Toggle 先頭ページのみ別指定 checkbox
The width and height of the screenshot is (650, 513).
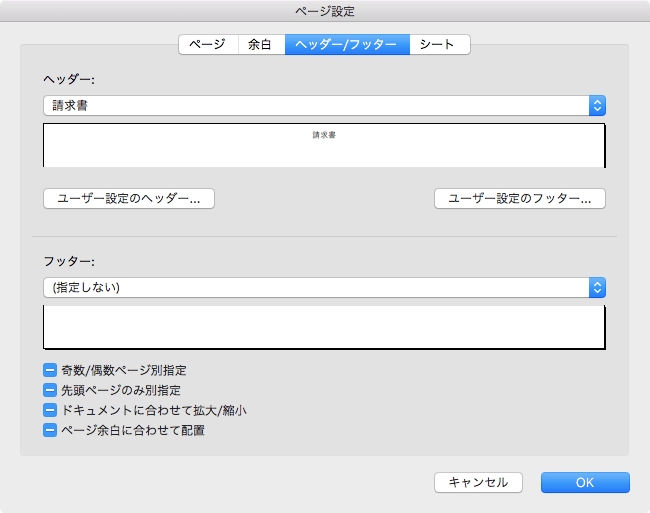click(50, 390)
